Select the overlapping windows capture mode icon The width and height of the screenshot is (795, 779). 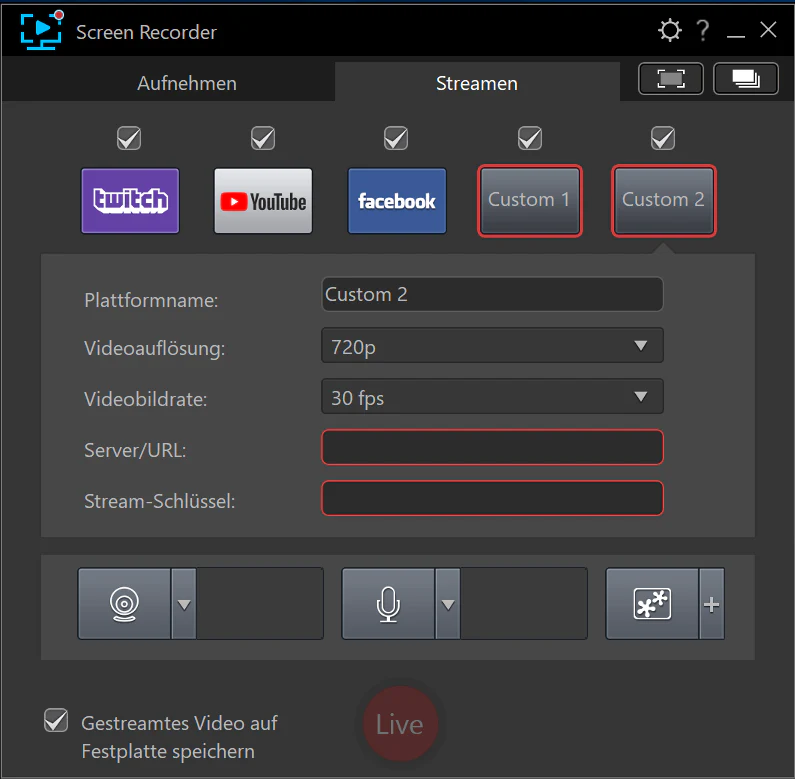coord(746,79)
